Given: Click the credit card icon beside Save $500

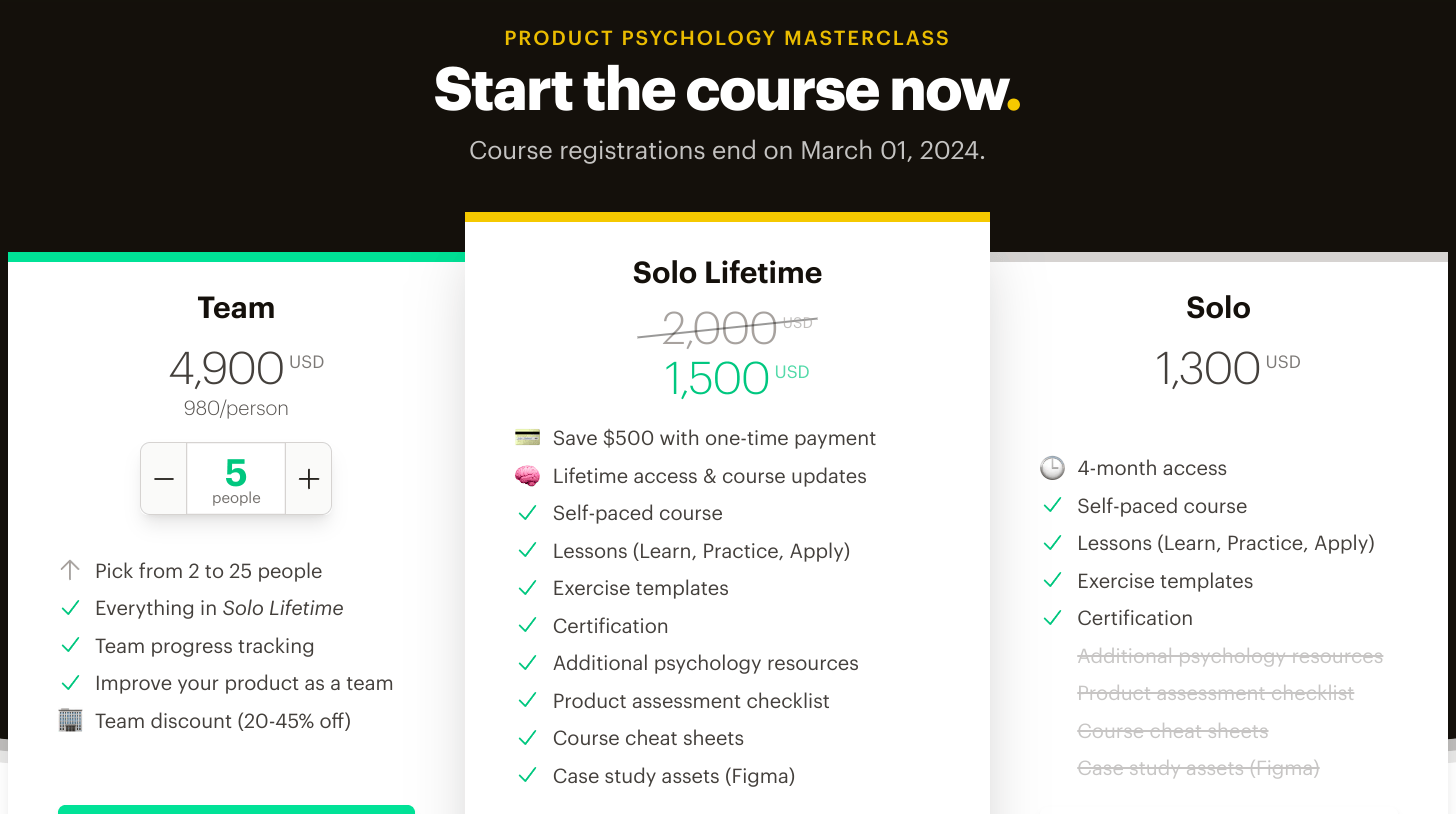Looking at the screenshot, I should (x=527, y=438).
